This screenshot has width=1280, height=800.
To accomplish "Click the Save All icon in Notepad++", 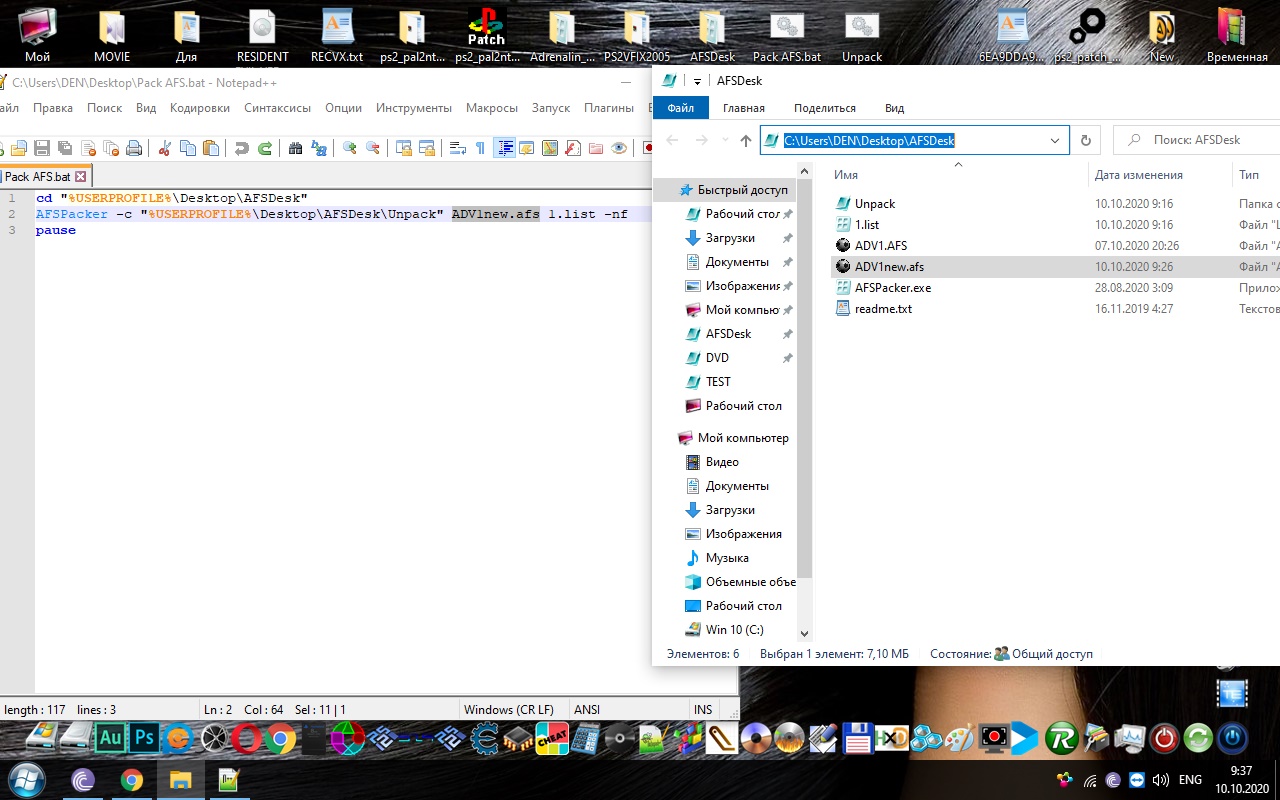I will [65, 148].
